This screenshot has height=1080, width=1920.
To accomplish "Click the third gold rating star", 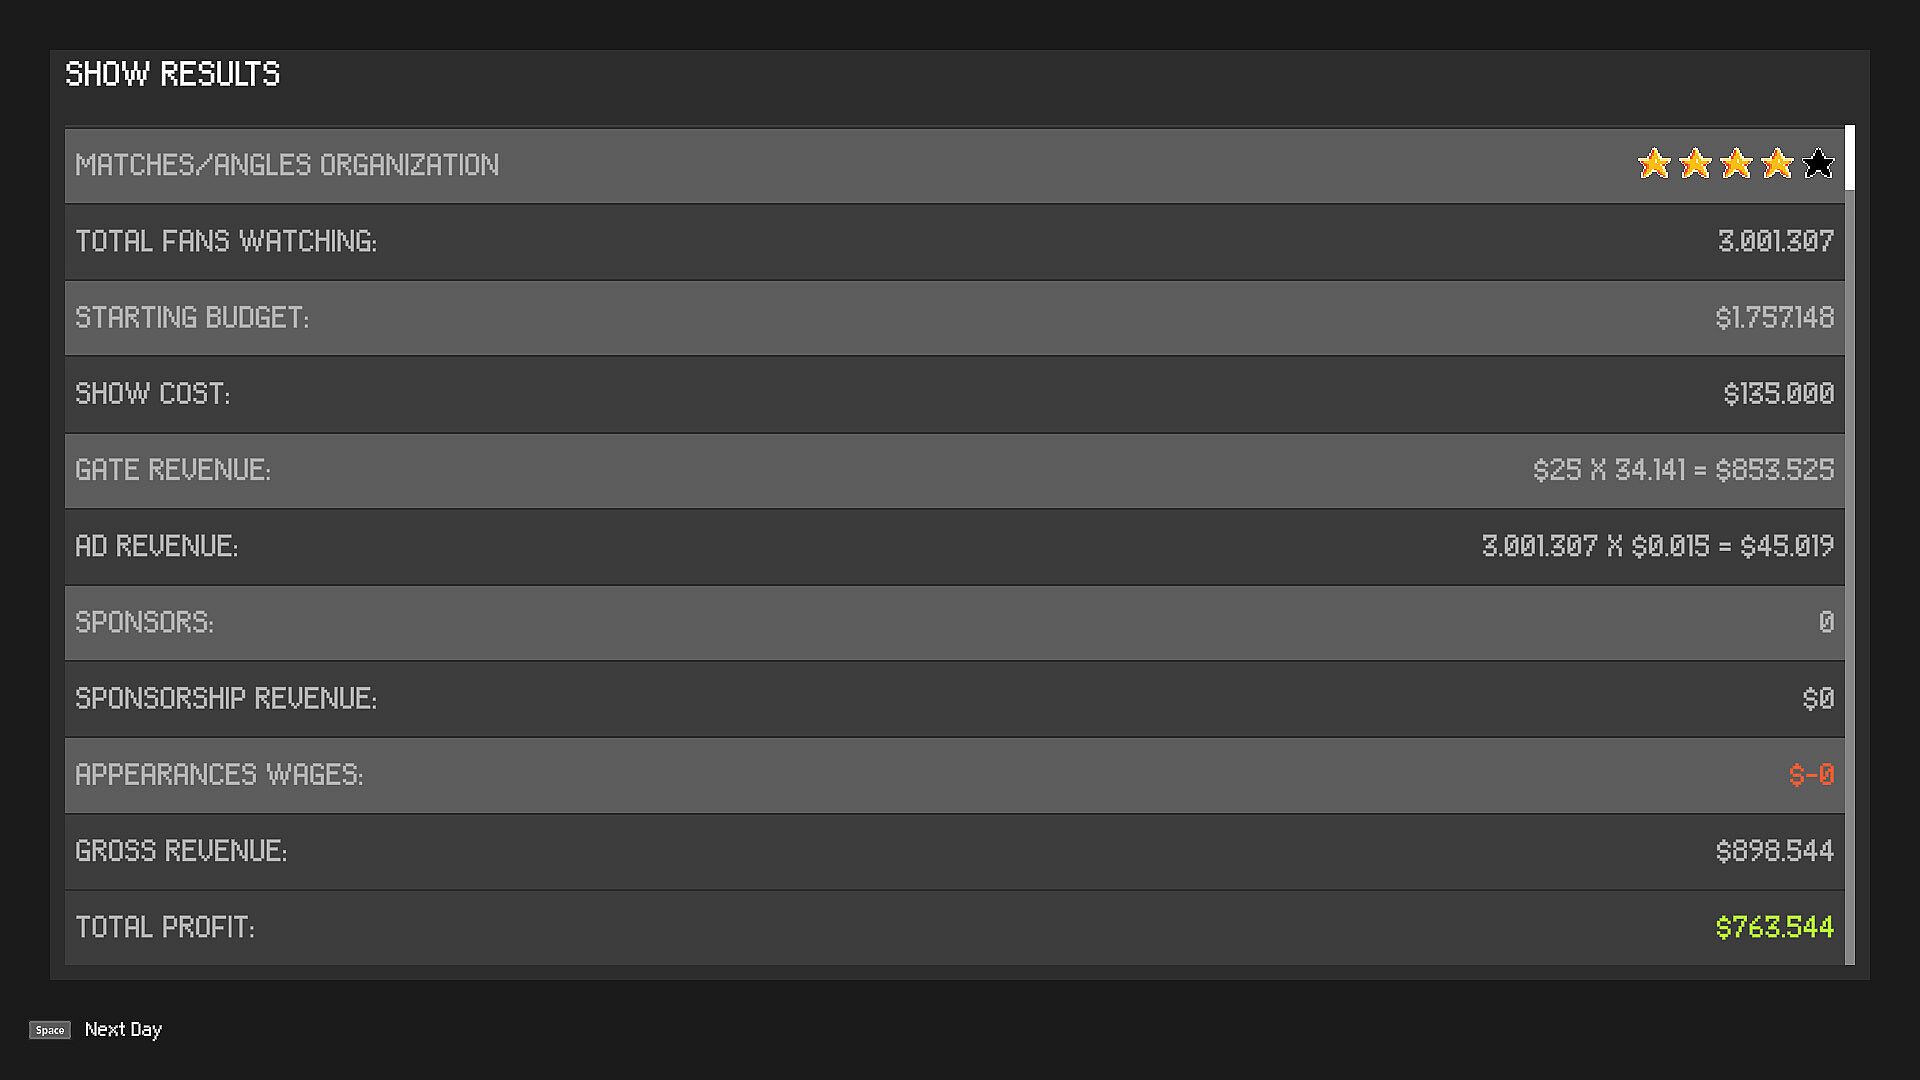I will [x=1736, y=164].
